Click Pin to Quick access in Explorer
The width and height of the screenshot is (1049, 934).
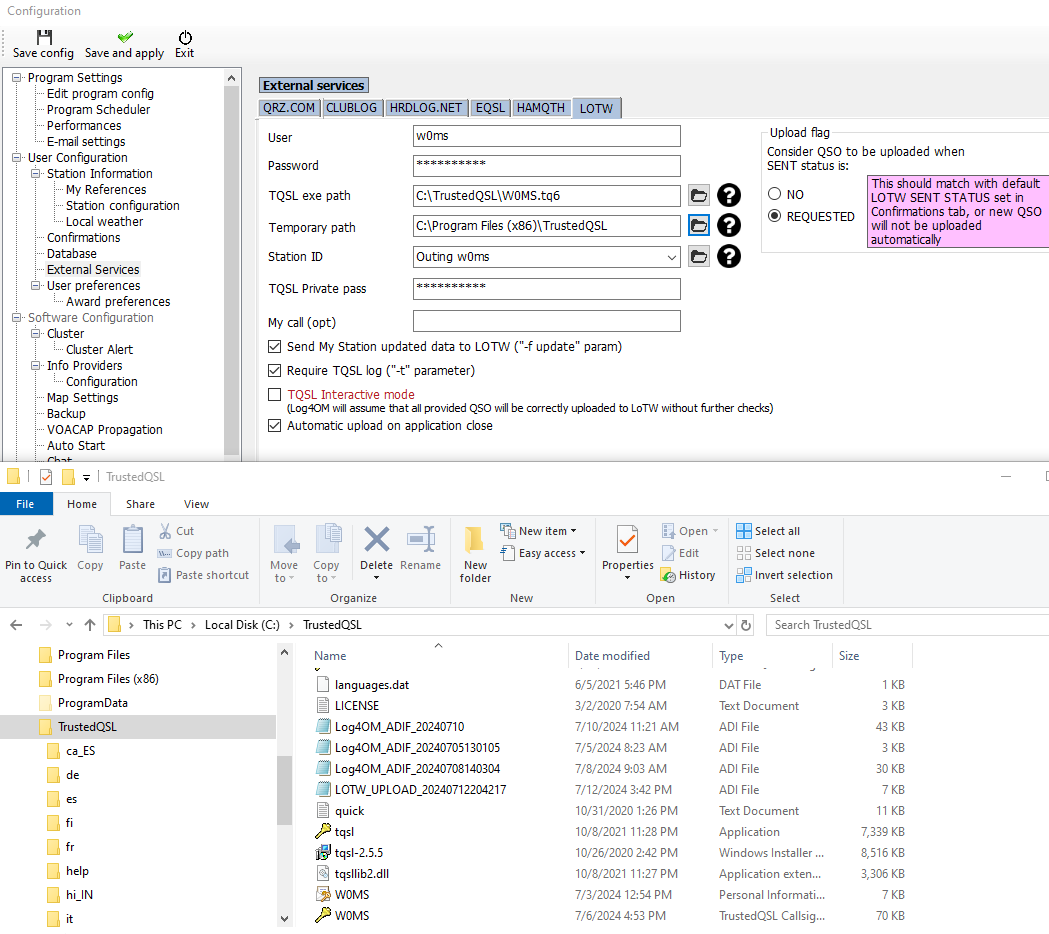point(36,555)
